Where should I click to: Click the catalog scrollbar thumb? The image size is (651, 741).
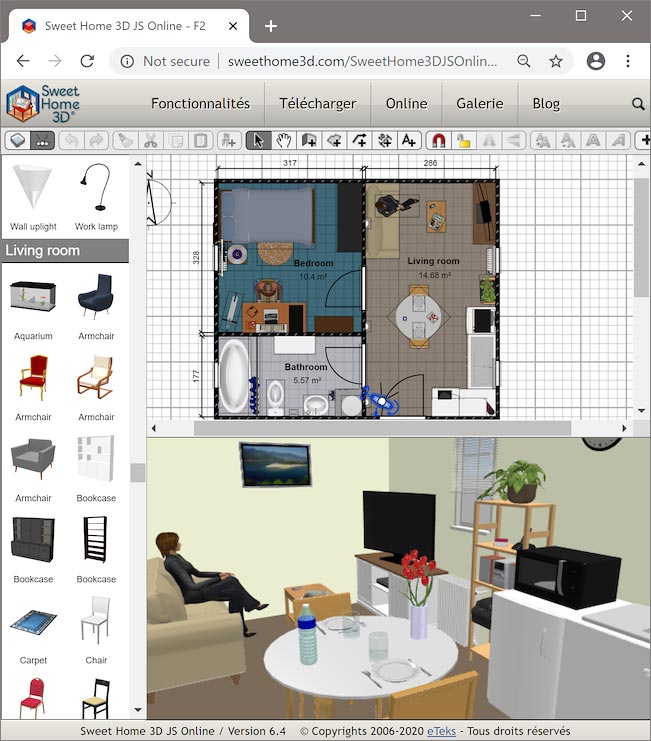pos(138,473)
